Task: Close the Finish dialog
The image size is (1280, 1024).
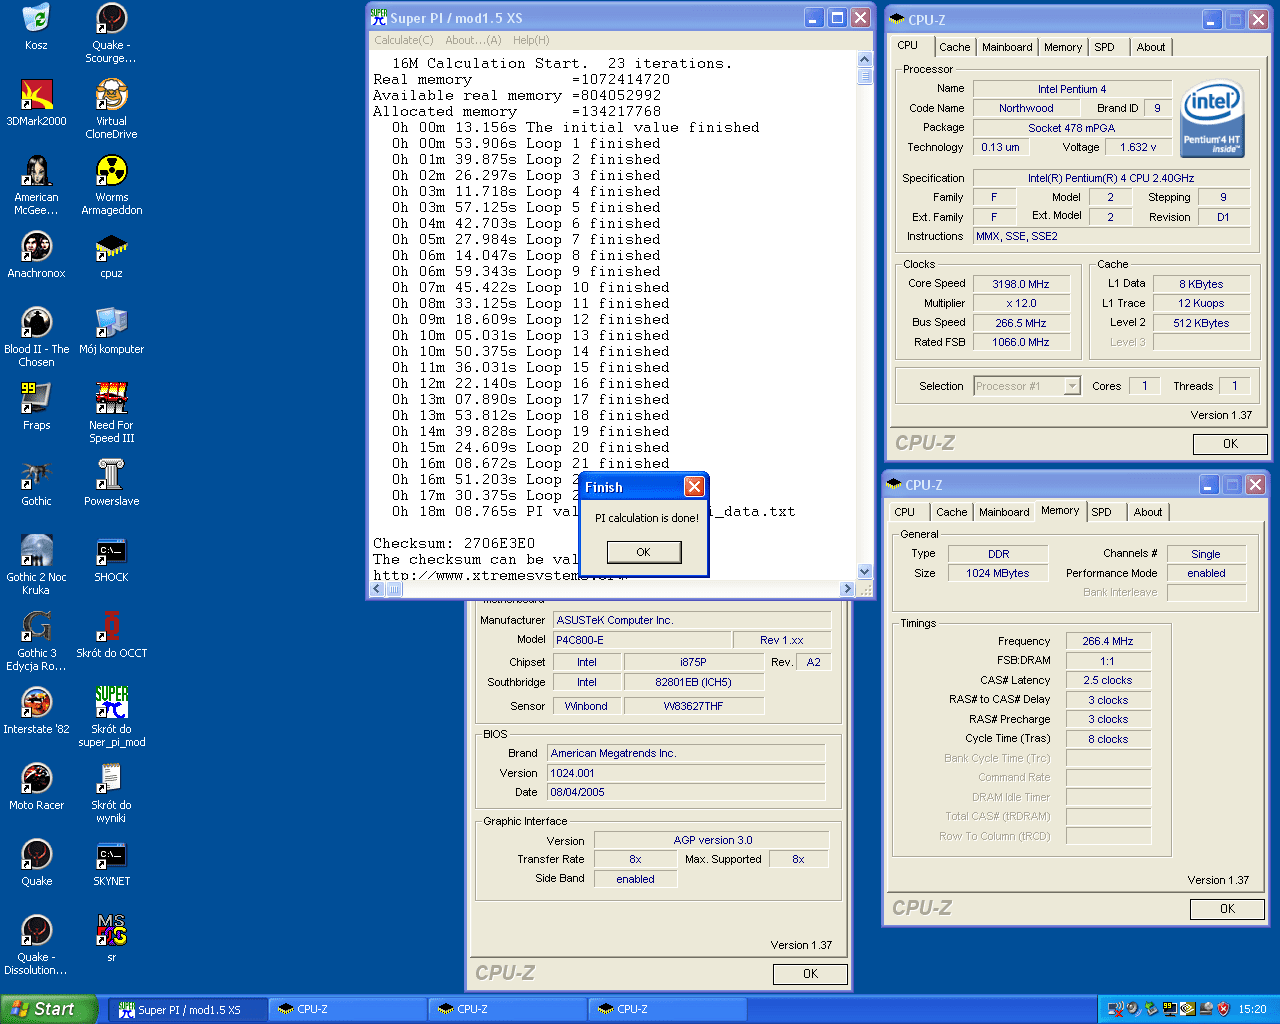Action: (694, 487)
